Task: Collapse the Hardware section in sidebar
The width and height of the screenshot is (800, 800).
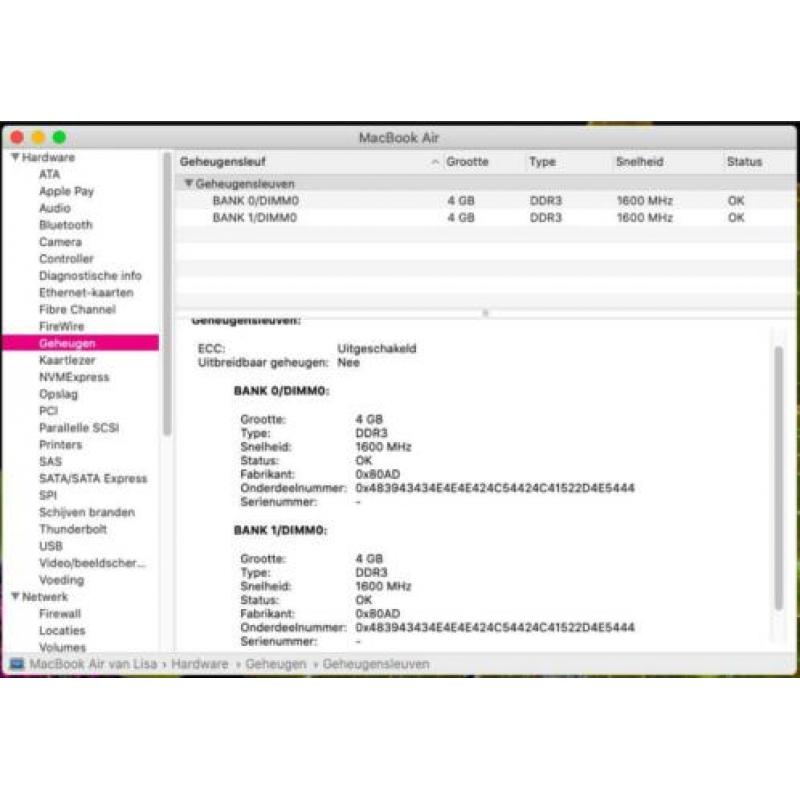Action: (15, 157)
